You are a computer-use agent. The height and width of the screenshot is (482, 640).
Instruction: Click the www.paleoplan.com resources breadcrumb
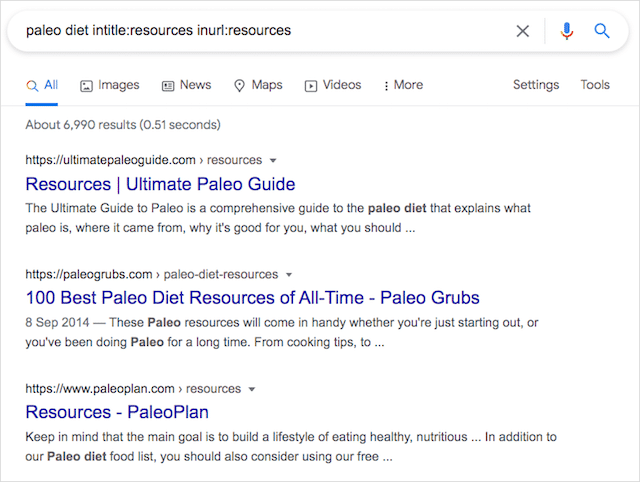[x=133, y=389]
